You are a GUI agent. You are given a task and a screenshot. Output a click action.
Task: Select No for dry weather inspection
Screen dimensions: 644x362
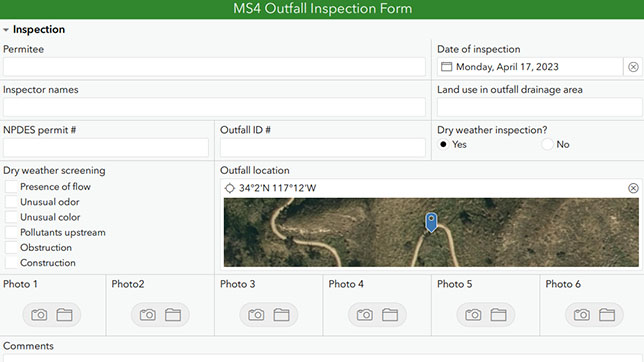(547, 144)
